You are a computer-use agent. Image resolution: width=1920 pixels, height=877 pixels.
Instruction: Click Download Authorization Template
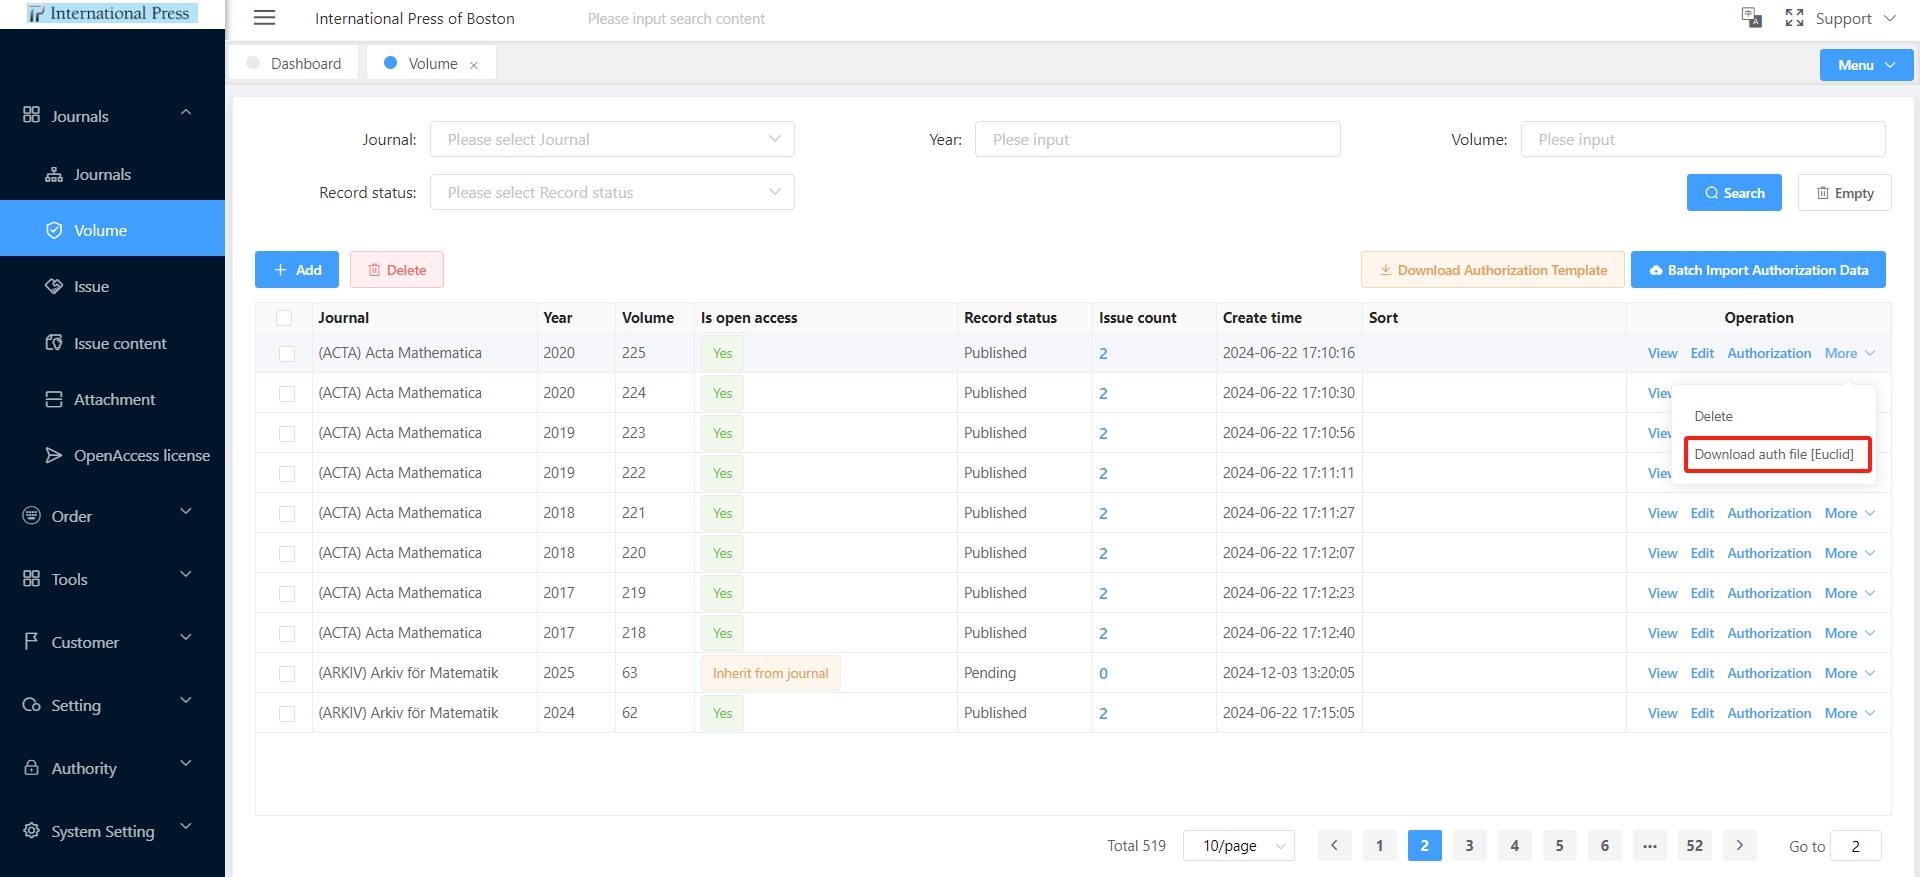[x=1493, y=270]
